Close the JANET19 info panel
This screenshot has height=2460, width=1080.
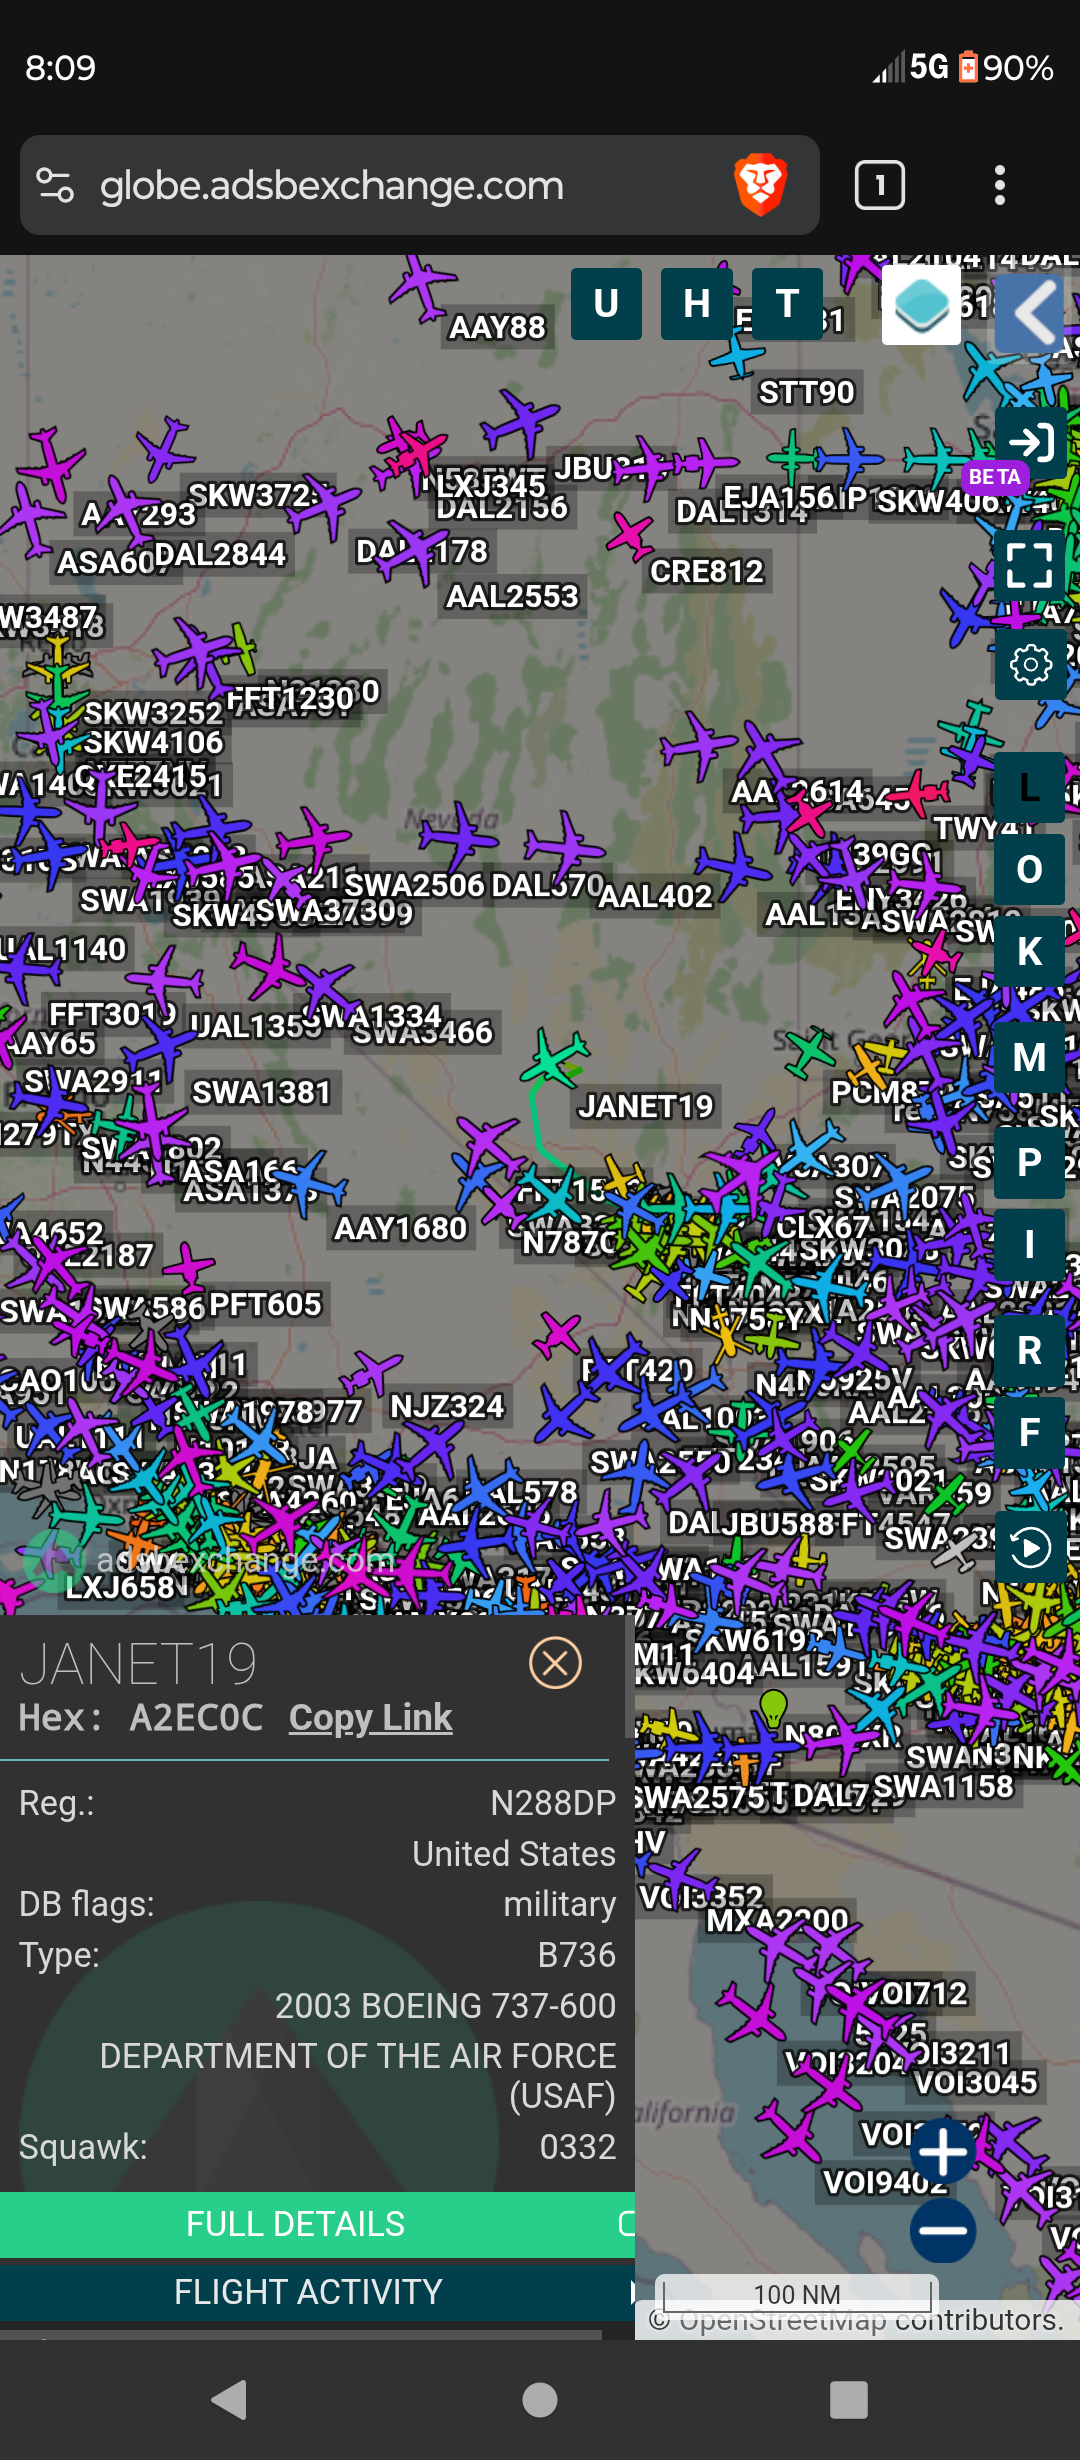(x=555, y=1664)
